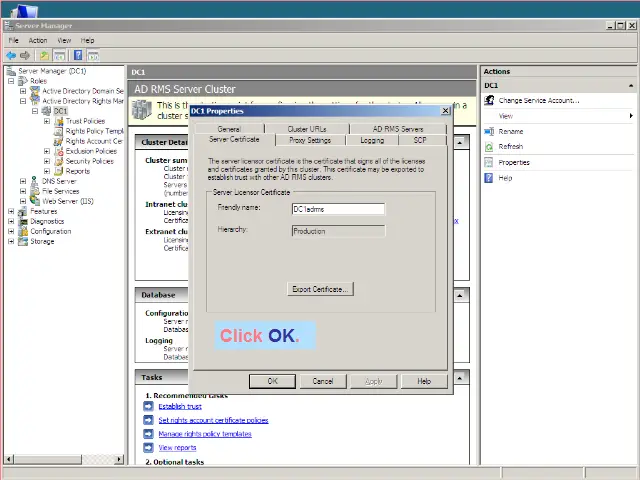The width and height of the screenshot is (640, 480).
Task: Collapse the DC1 actions header arrow
Action: coord(631,85)
